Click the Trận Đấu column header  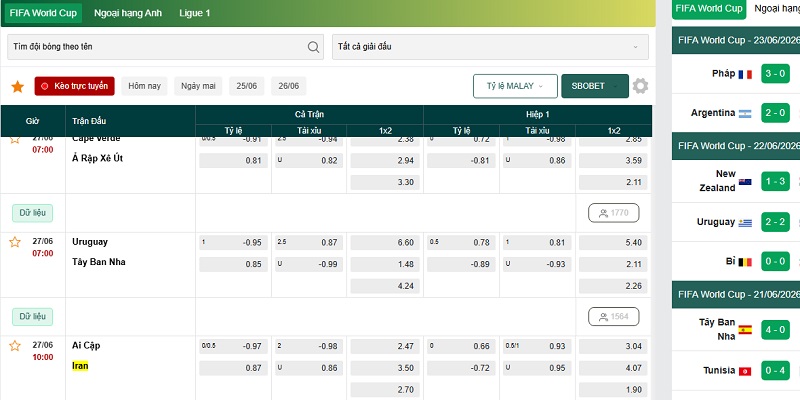point(130,121)
